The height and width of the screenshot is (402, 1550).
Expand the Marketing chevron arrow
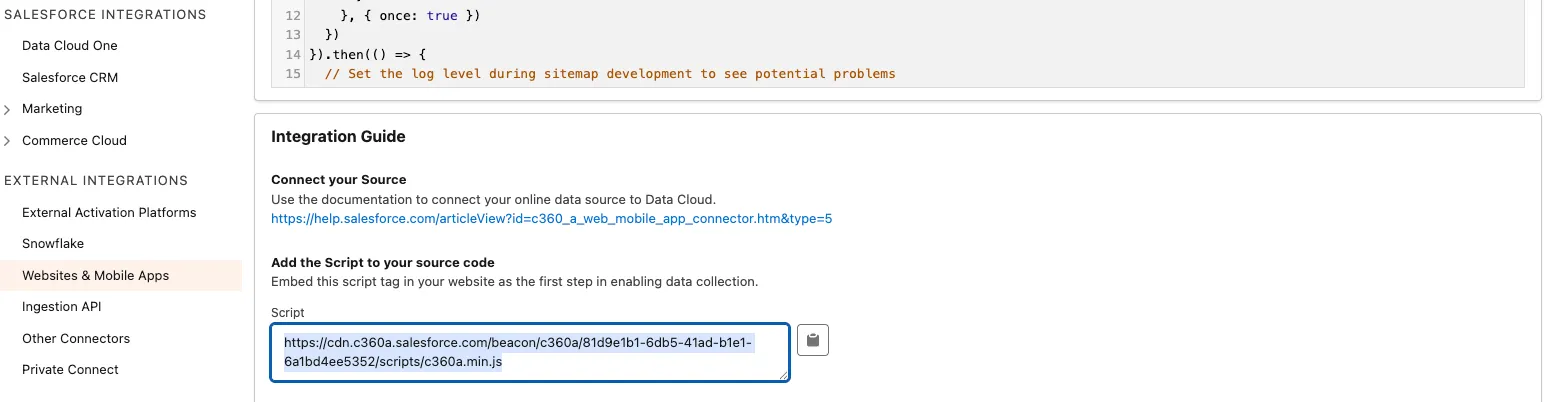coord(8,109)
